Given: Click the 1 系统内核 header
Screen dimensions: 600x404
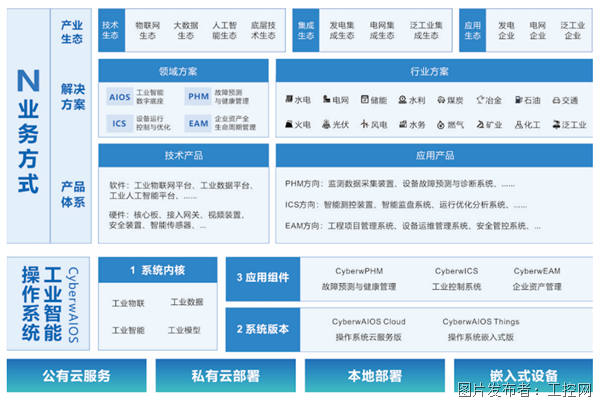Looking at the screenshot, I should click(x=158, y=270).
